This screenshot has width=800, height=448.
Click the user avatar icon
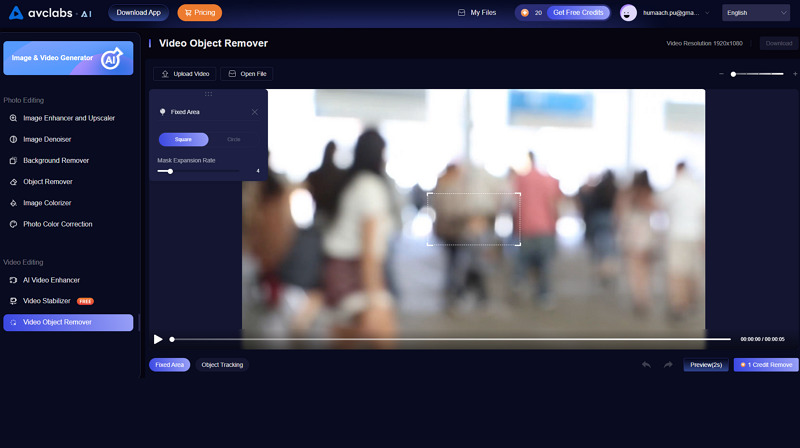tap(628, 13)
